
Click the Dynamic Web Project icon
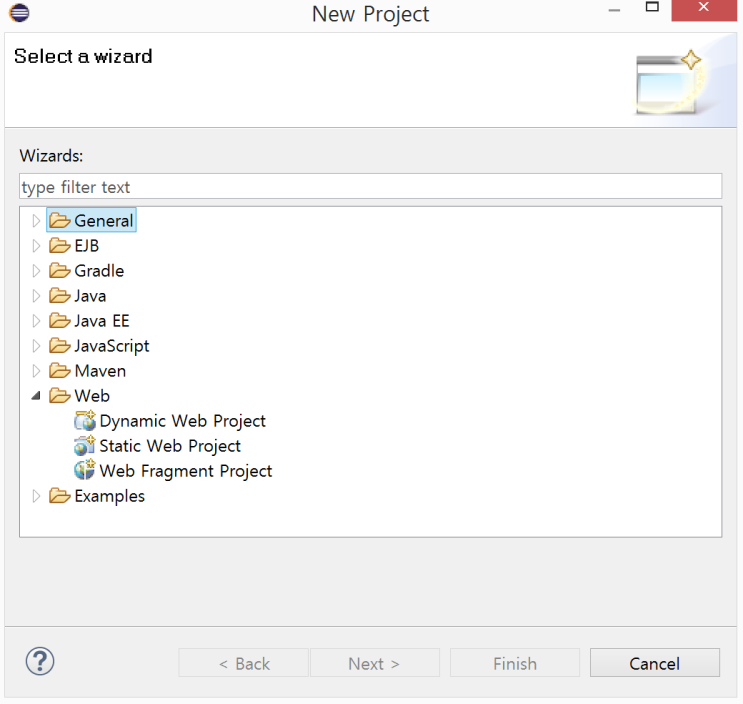[85, 421]
